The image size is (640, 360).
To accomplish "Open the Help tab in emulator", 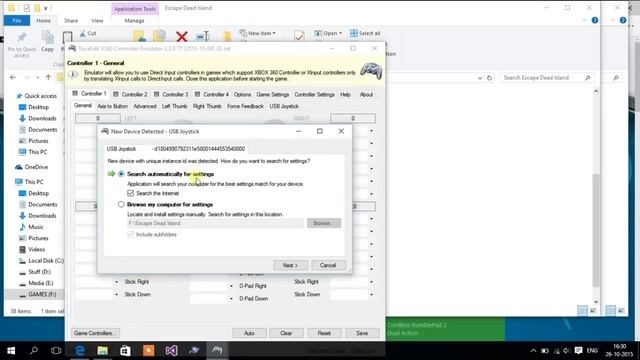I will tap(345, 94).
